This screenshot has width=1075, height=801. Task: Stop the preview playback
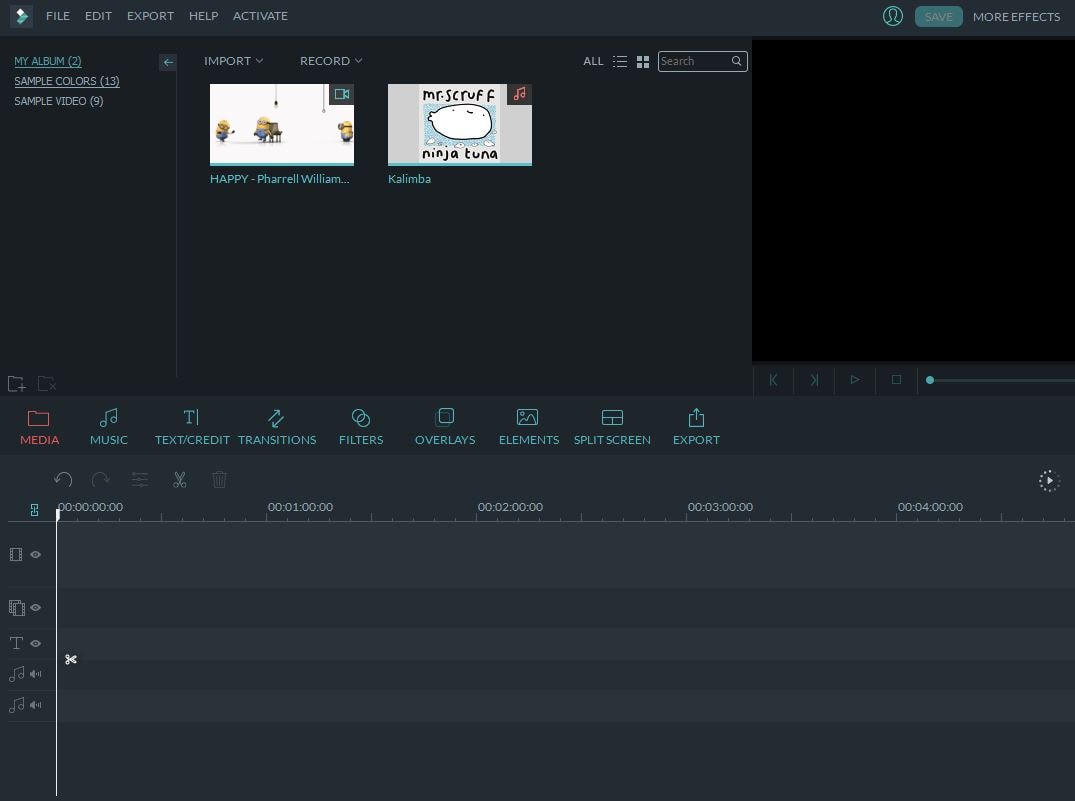pyautogui.click(x=896, y=380)
